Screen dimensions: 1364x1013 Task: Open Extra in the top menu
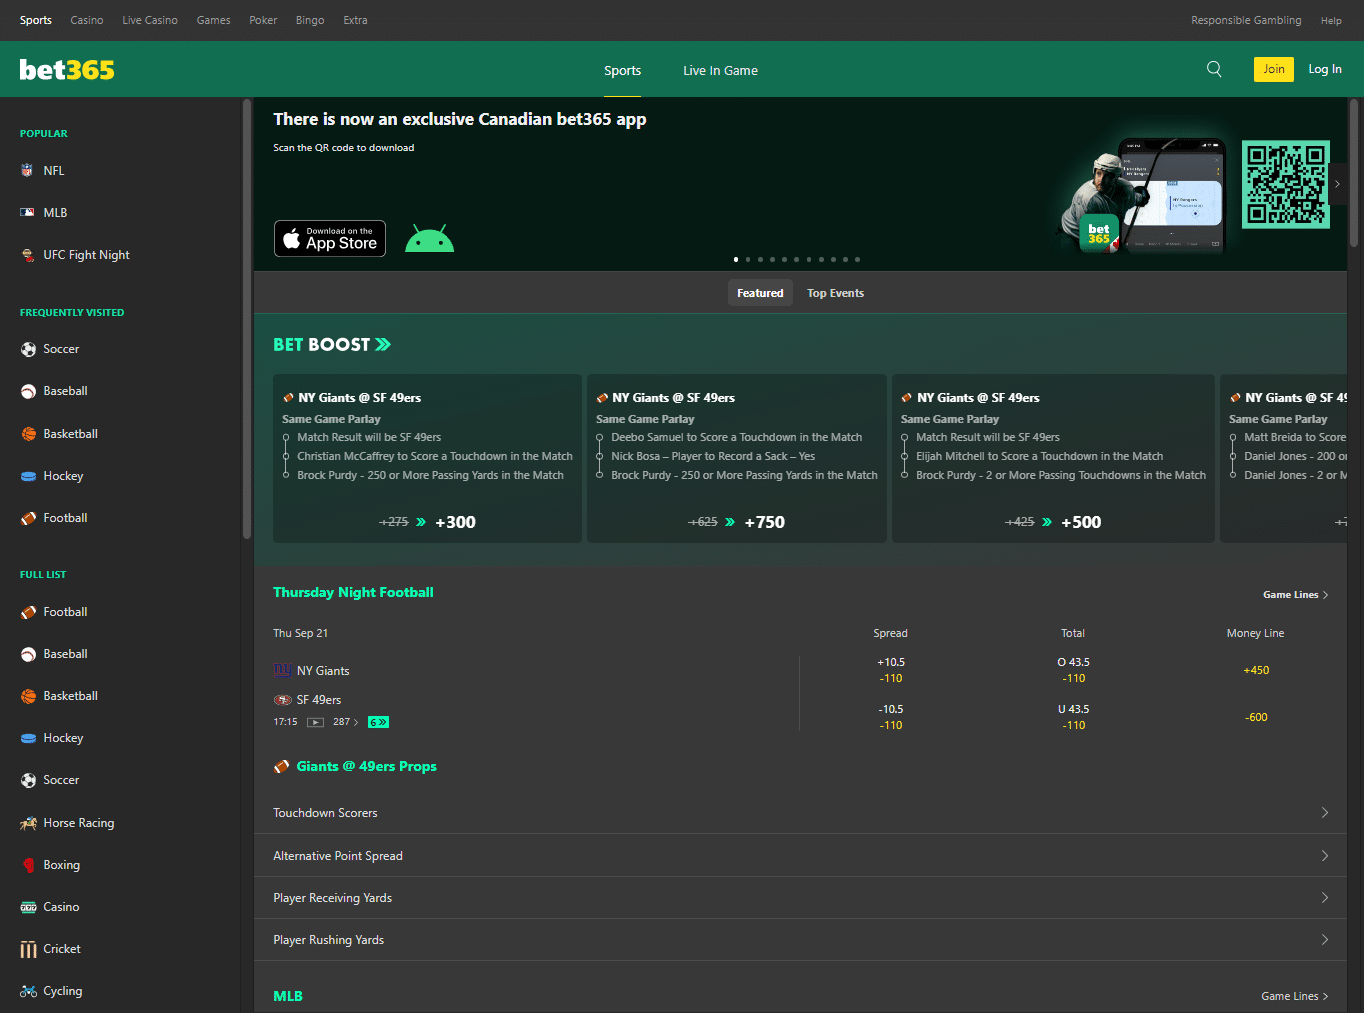tap(355, 20)
